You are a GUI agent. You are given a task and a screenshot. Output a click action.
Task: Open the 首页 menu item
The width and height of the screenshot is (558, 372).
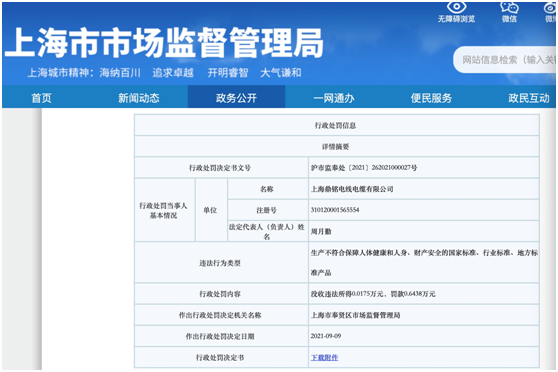(42, 98)
